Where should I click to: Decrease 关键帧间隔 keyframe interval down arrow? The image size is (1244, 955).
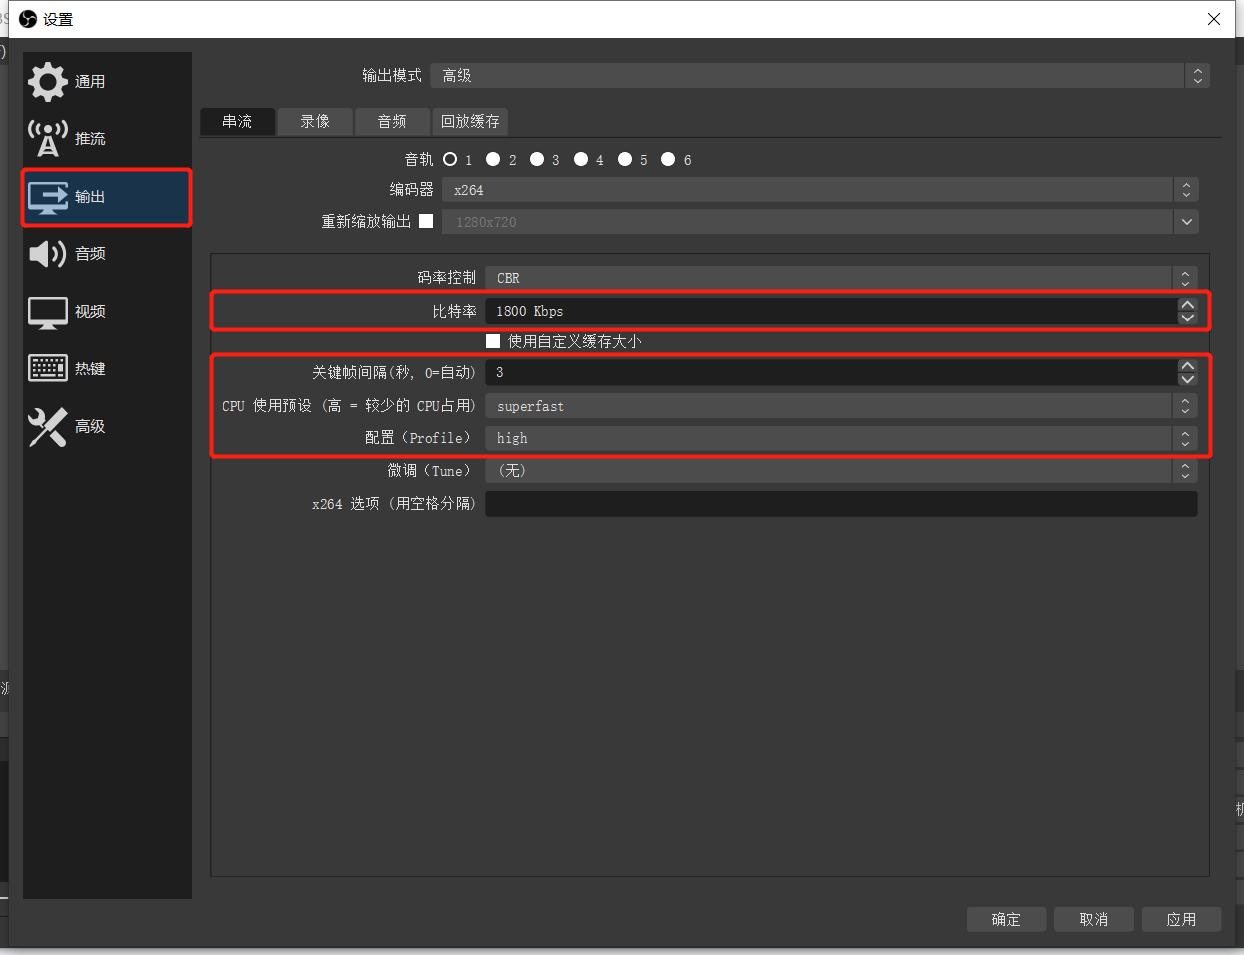coord(1187,379)
